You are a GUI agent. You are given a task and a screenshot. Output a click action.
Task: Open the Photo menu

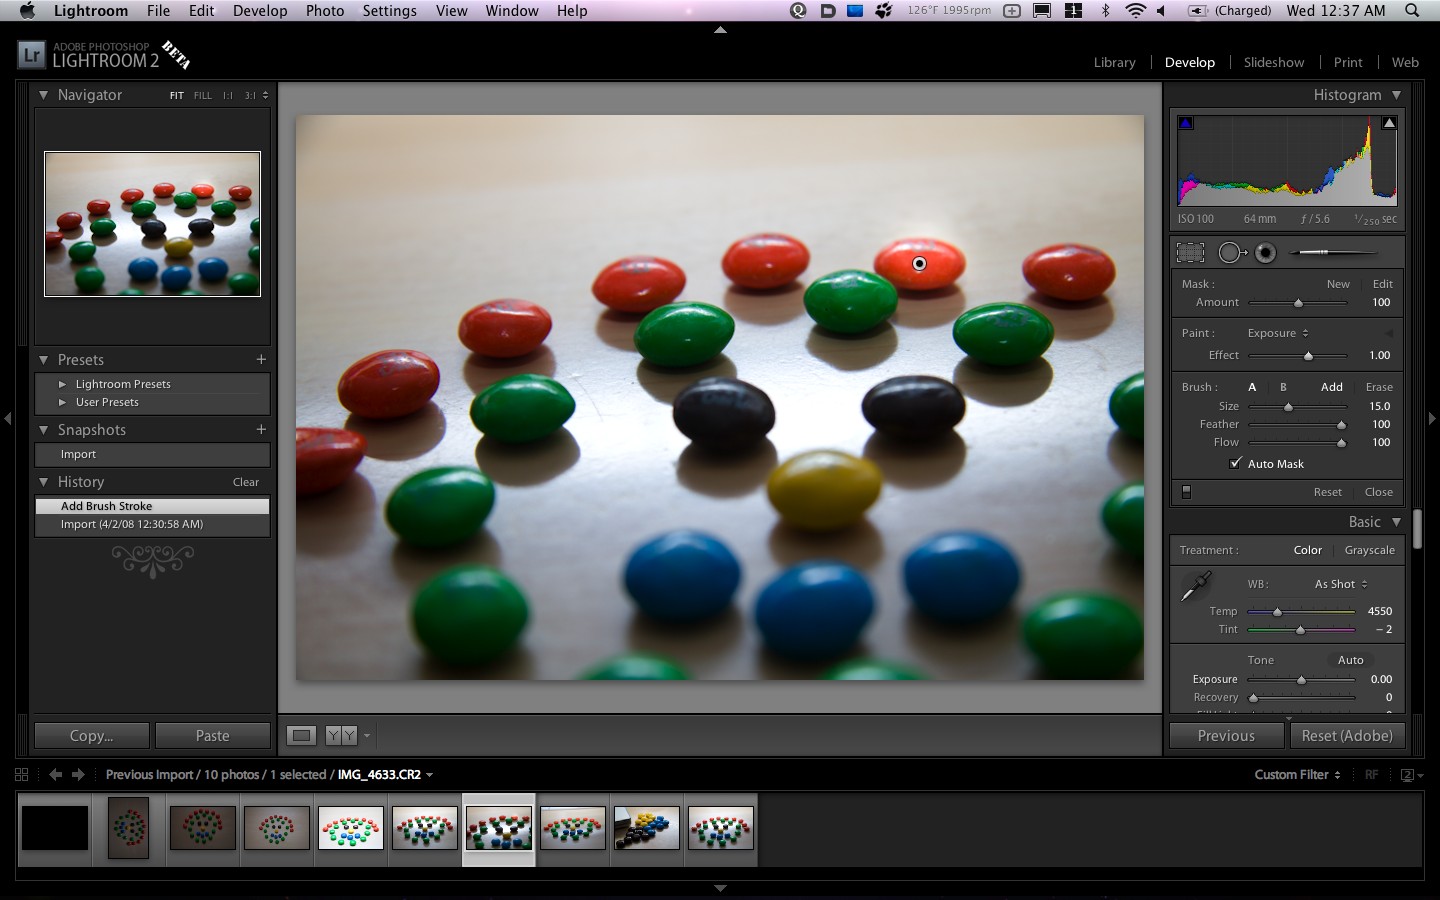pyautogui.click(x=324, y=11)
